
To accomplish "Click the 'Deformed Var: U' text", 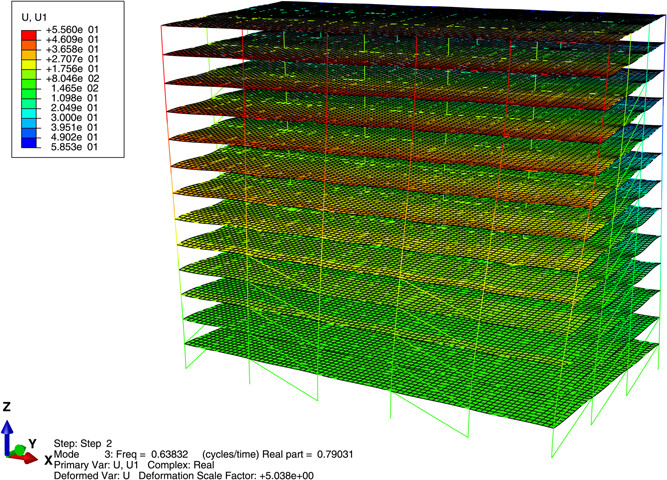I will tap(92, 475).
